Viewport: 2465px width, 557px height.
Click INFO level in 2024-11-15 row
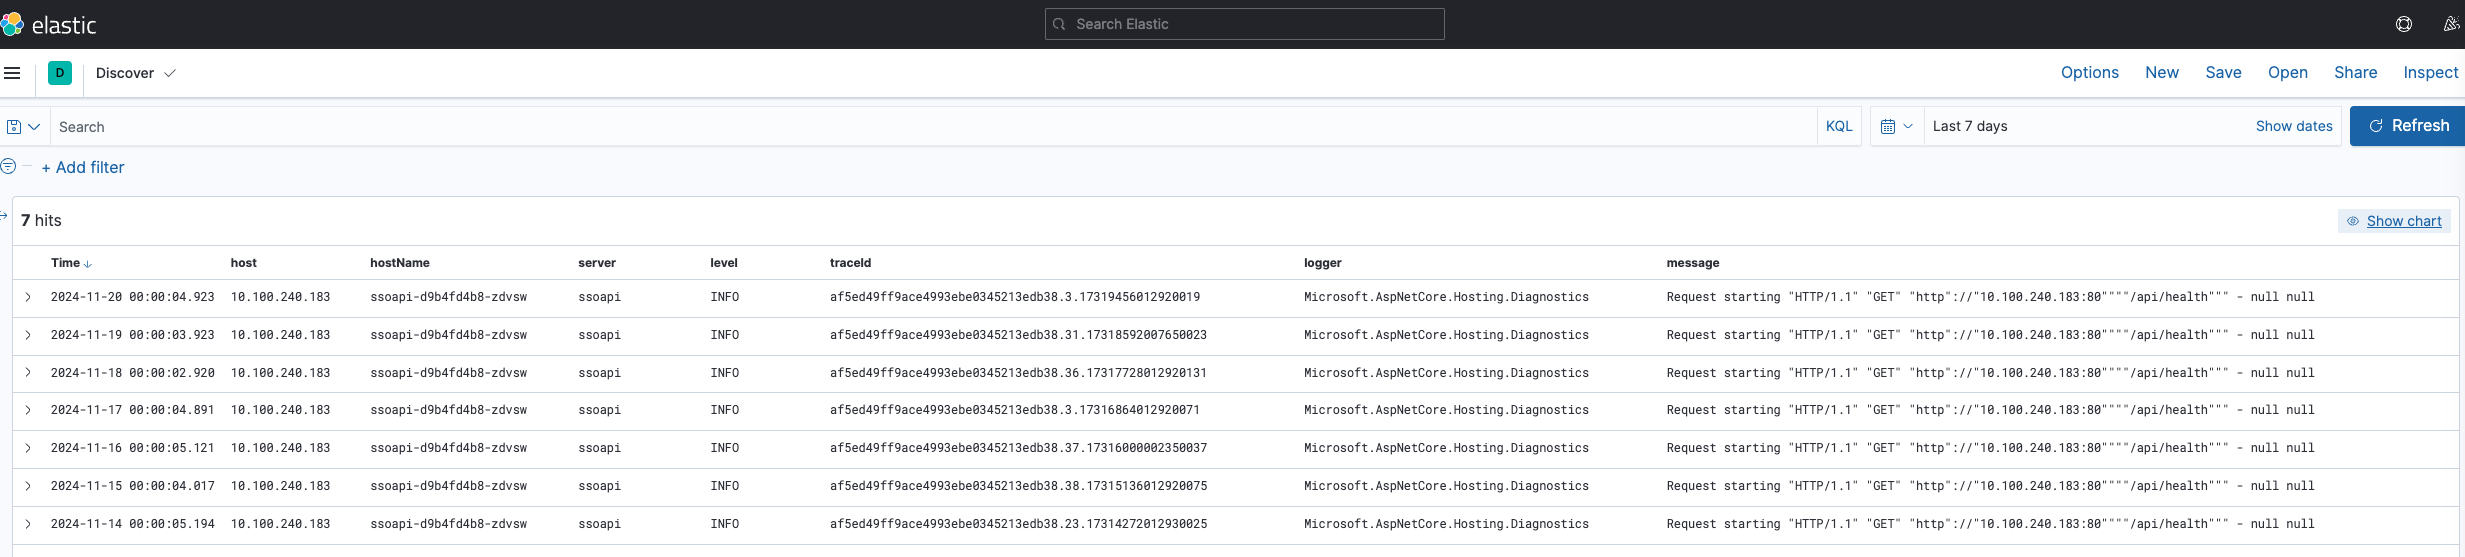point(725,486)
